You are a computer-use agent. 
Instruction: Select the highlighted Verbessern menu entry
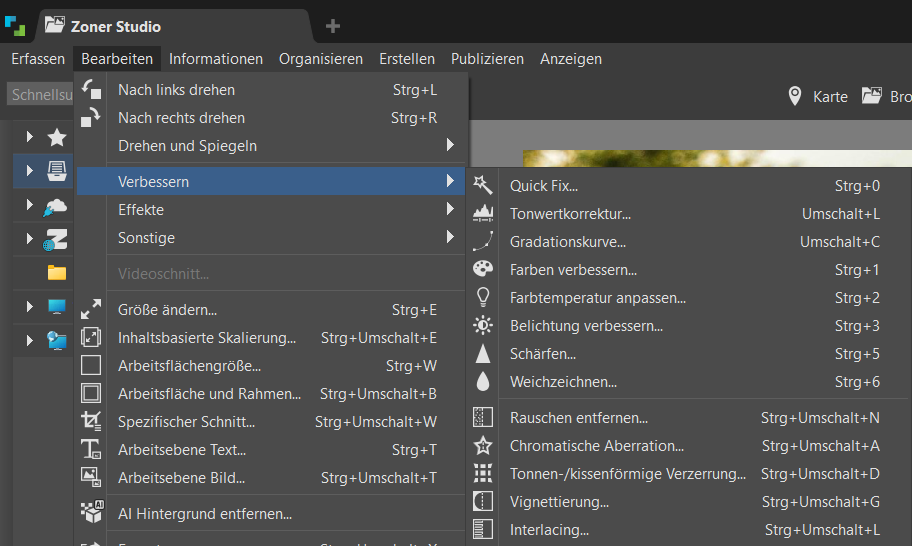[272, 181]
